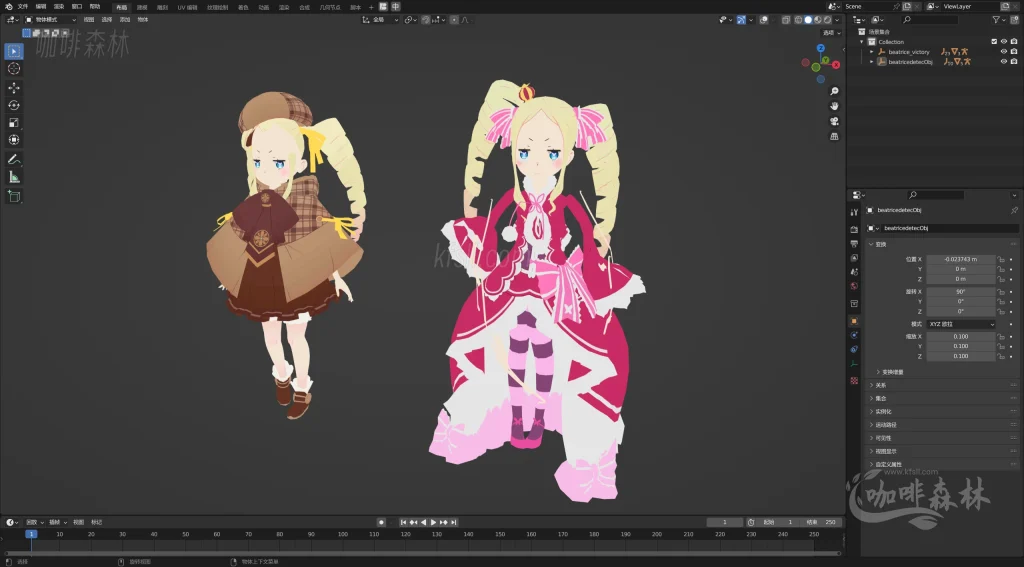The height and width of the screenshot is (567, 1024).
Task: Jump to the timeline end frame
Action: click(453, 522)
